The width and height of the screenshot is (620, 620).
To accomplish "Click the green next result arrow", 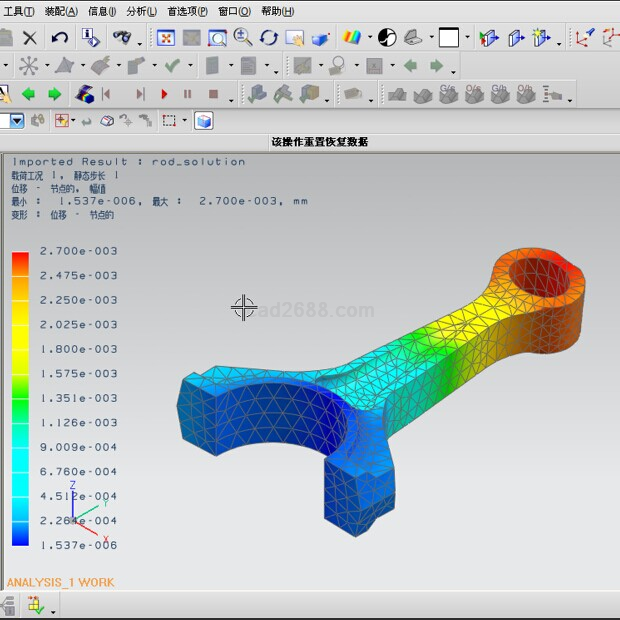I will coord(55,94).
